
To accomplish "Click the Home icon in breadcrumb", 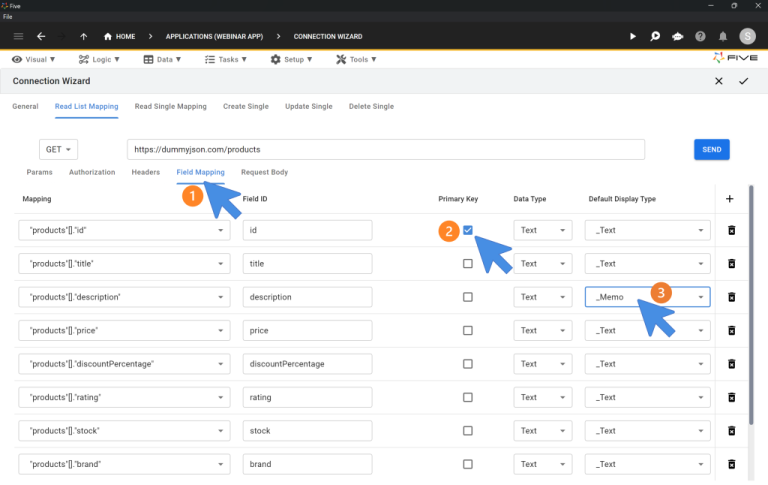I will click(108, 36).
